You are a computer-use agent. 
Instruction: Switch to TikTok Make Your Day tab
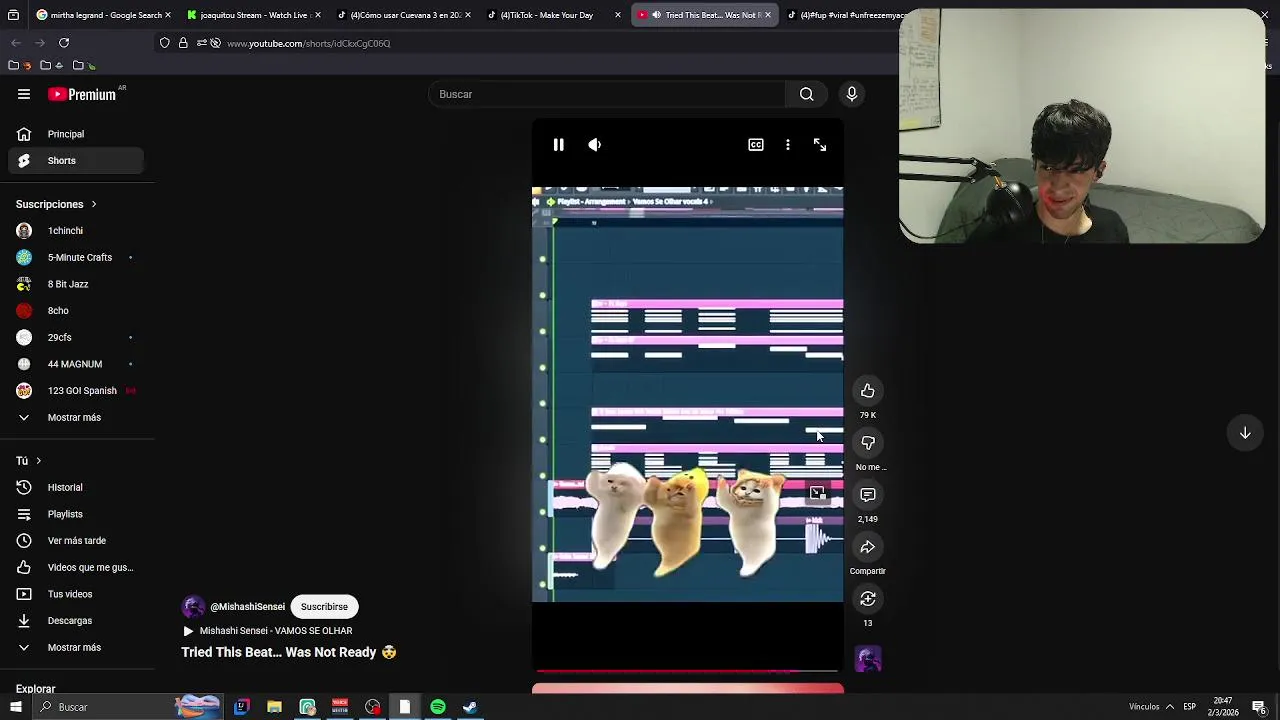pos(554,15)
